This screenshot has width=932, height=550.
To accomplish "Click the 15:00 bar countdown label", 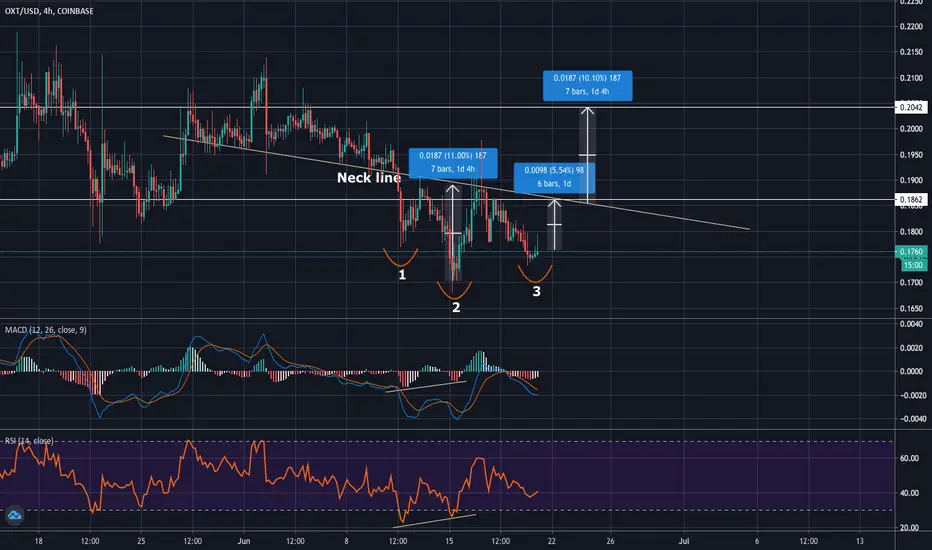I will coord(913,265).
